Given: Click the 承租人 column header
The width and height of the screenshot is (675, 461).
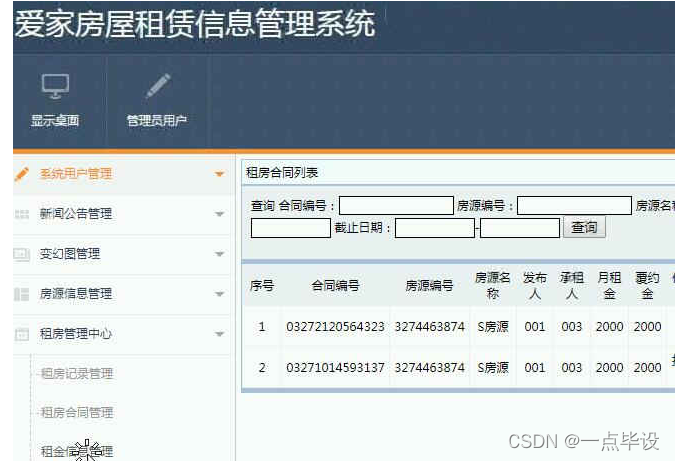Looking at the screenshot, I should click(572, 285).
